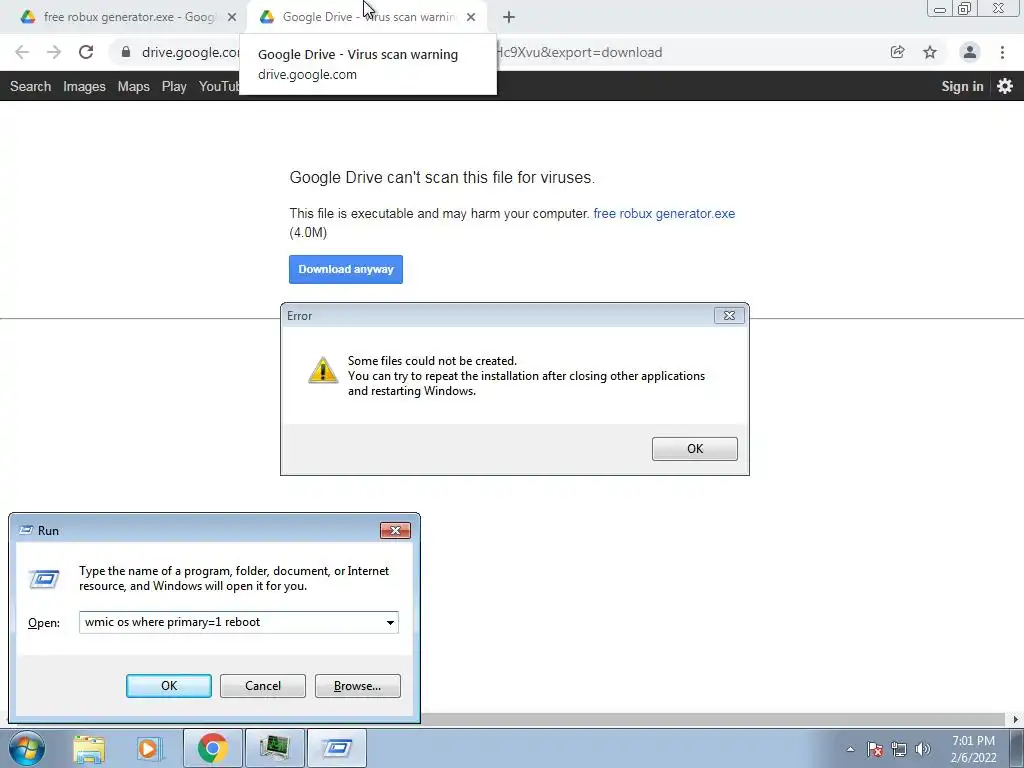This screenshot has width=1024, height=768.
Task: Click OK in the Error dialog
Action: click(695, 449)
